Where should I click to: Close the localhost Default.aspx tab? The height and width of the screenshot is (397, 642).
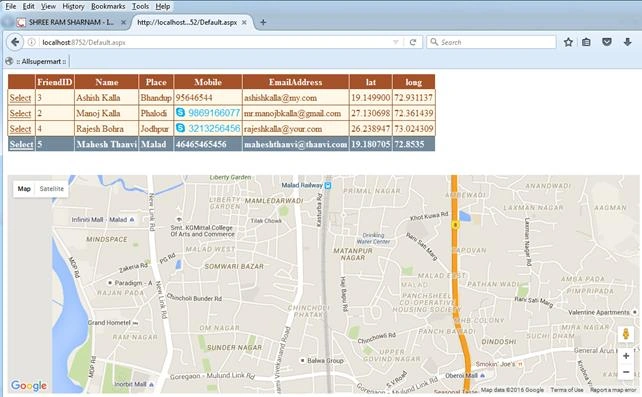pos(244,23)
